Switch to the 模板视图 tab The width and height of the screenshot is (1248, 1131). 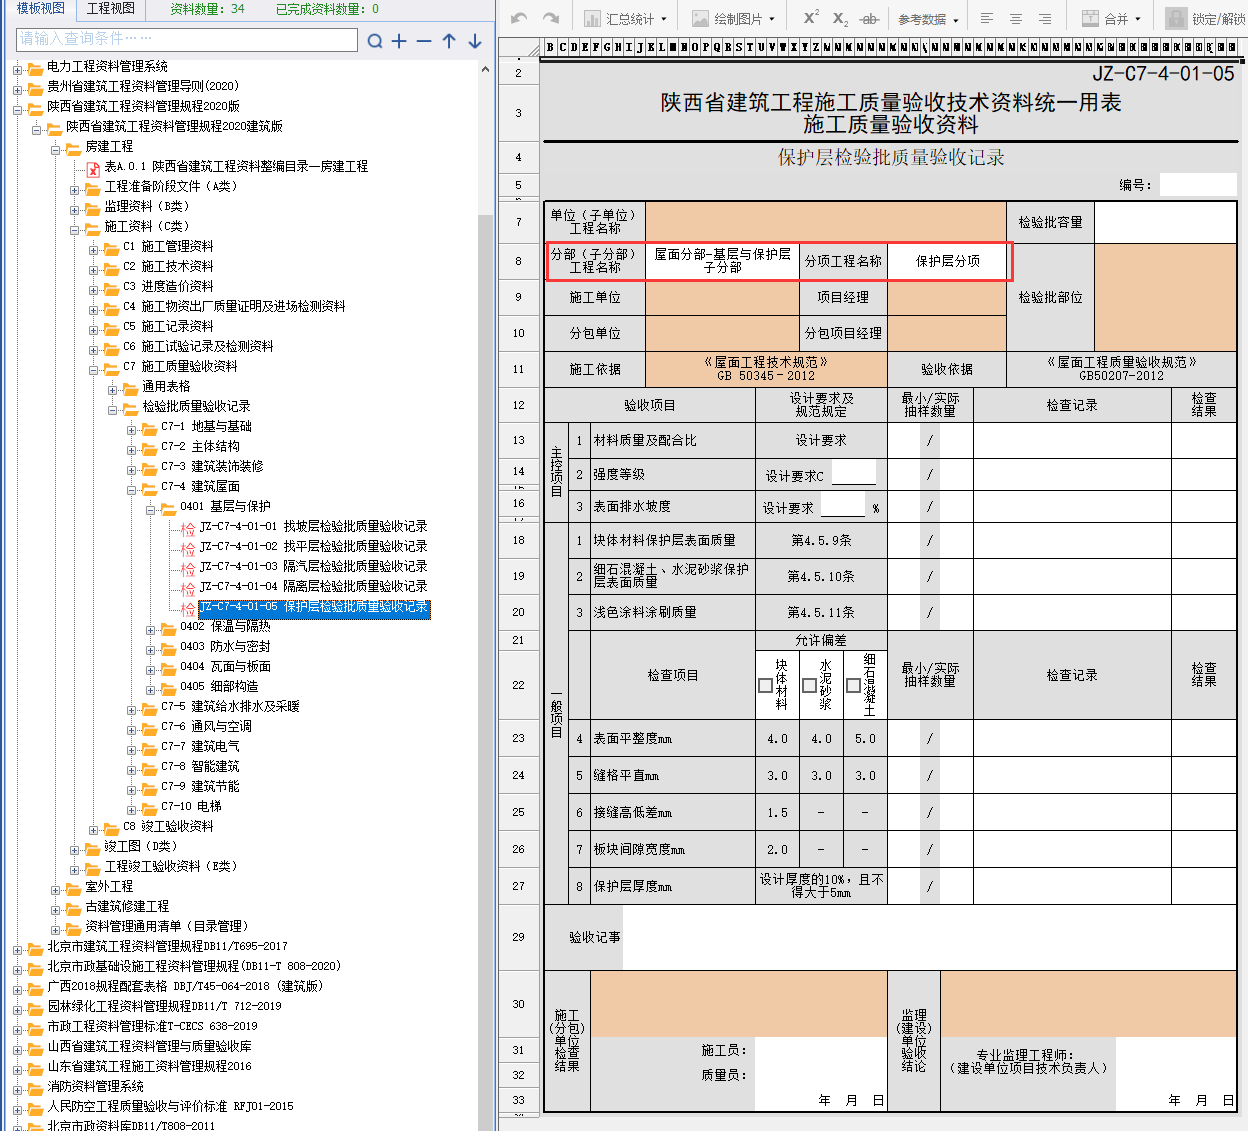[x=40, y=9]
